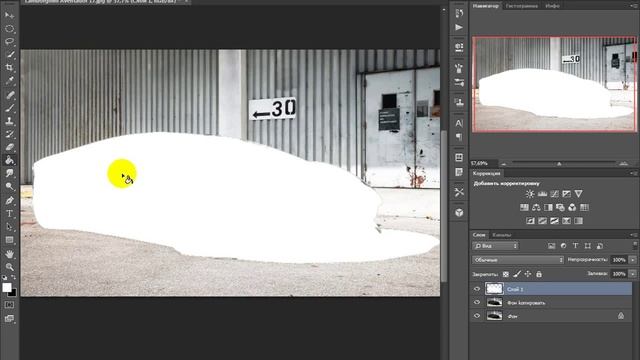Select the Quick Selection tool
Screen dimensions: 640x360
pos(9,55)
